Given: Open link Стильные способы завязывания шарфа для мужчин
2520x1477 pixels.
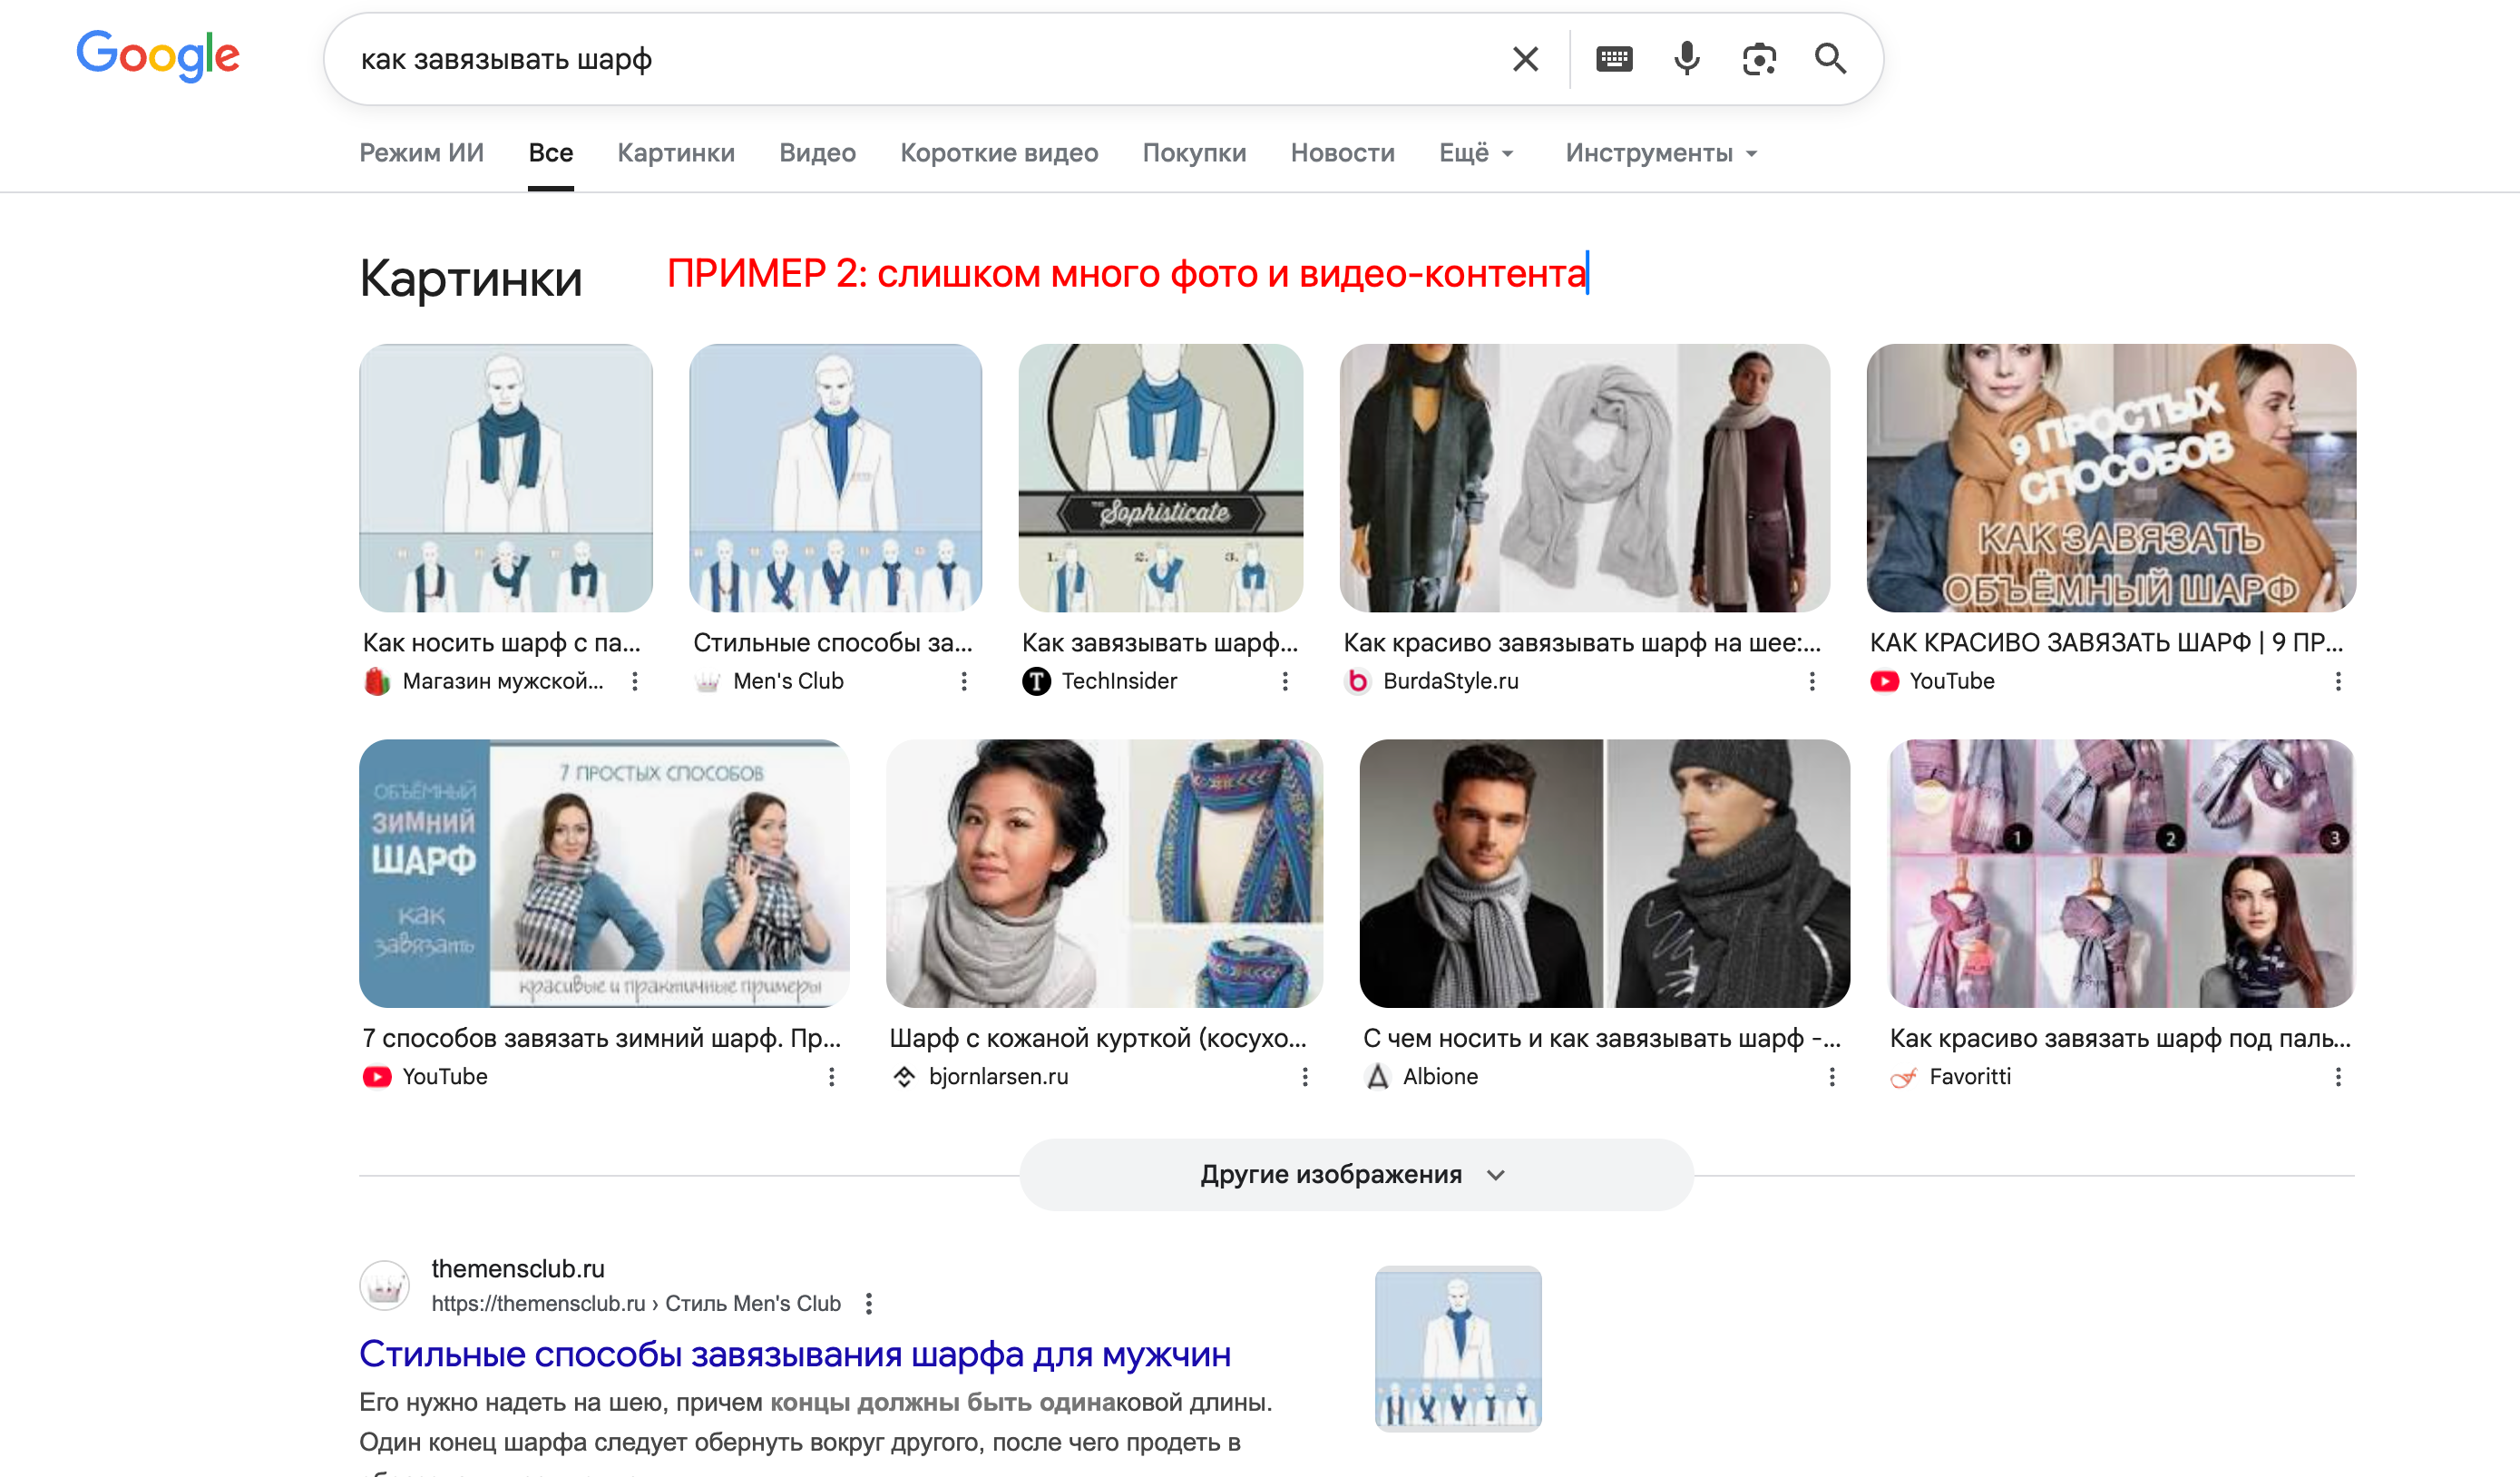Looking at the screenshot, I should pos(795,1354).
